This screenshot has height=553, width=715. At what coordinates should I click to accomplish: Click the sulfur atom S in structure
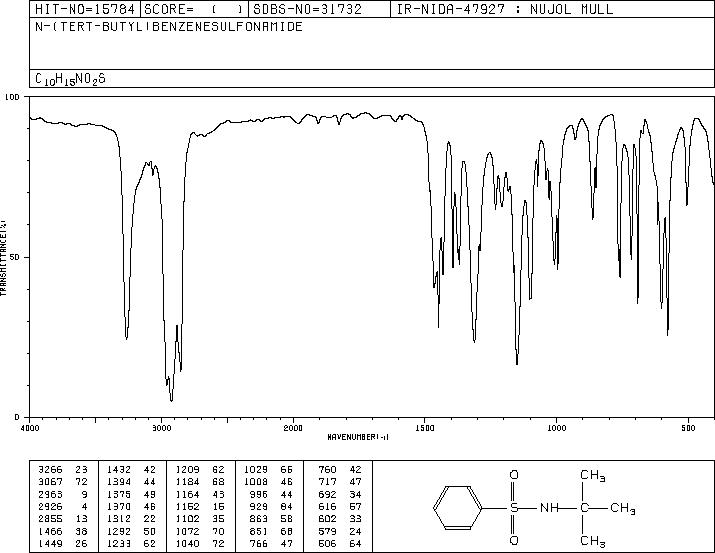(514, 508)
